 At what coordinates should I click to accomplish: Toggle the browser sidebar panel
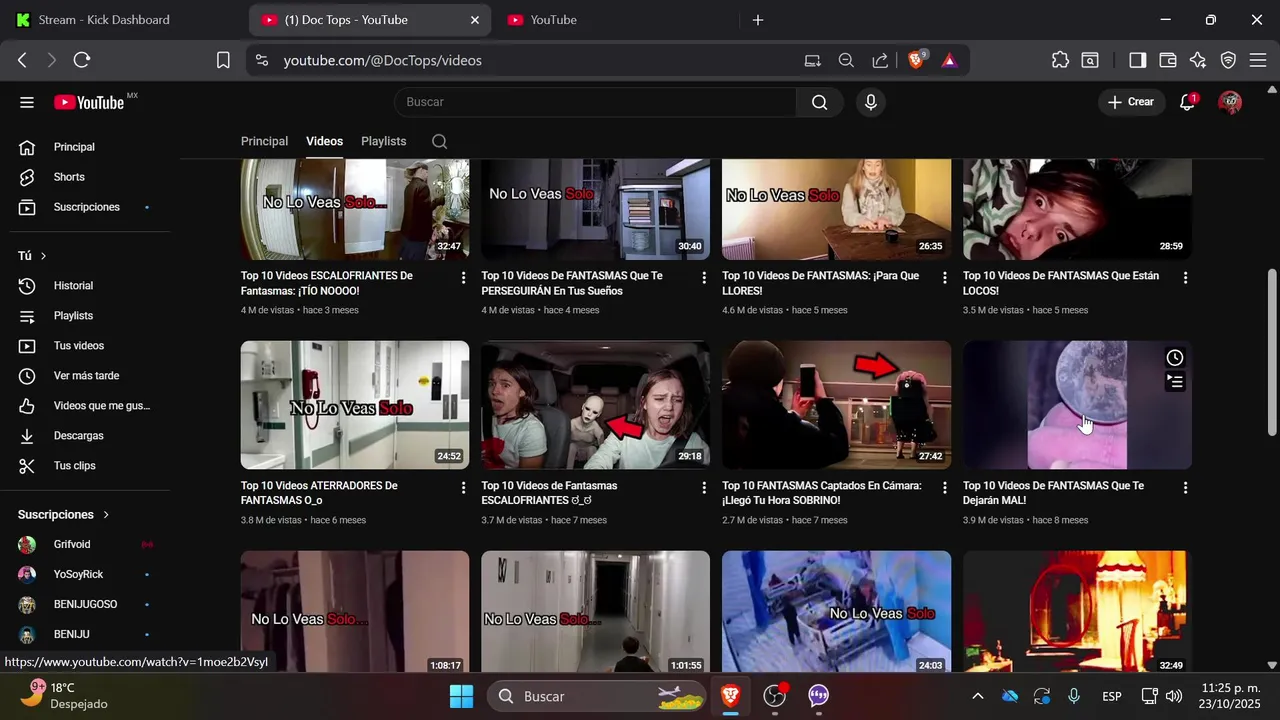tap(1137, 60)
